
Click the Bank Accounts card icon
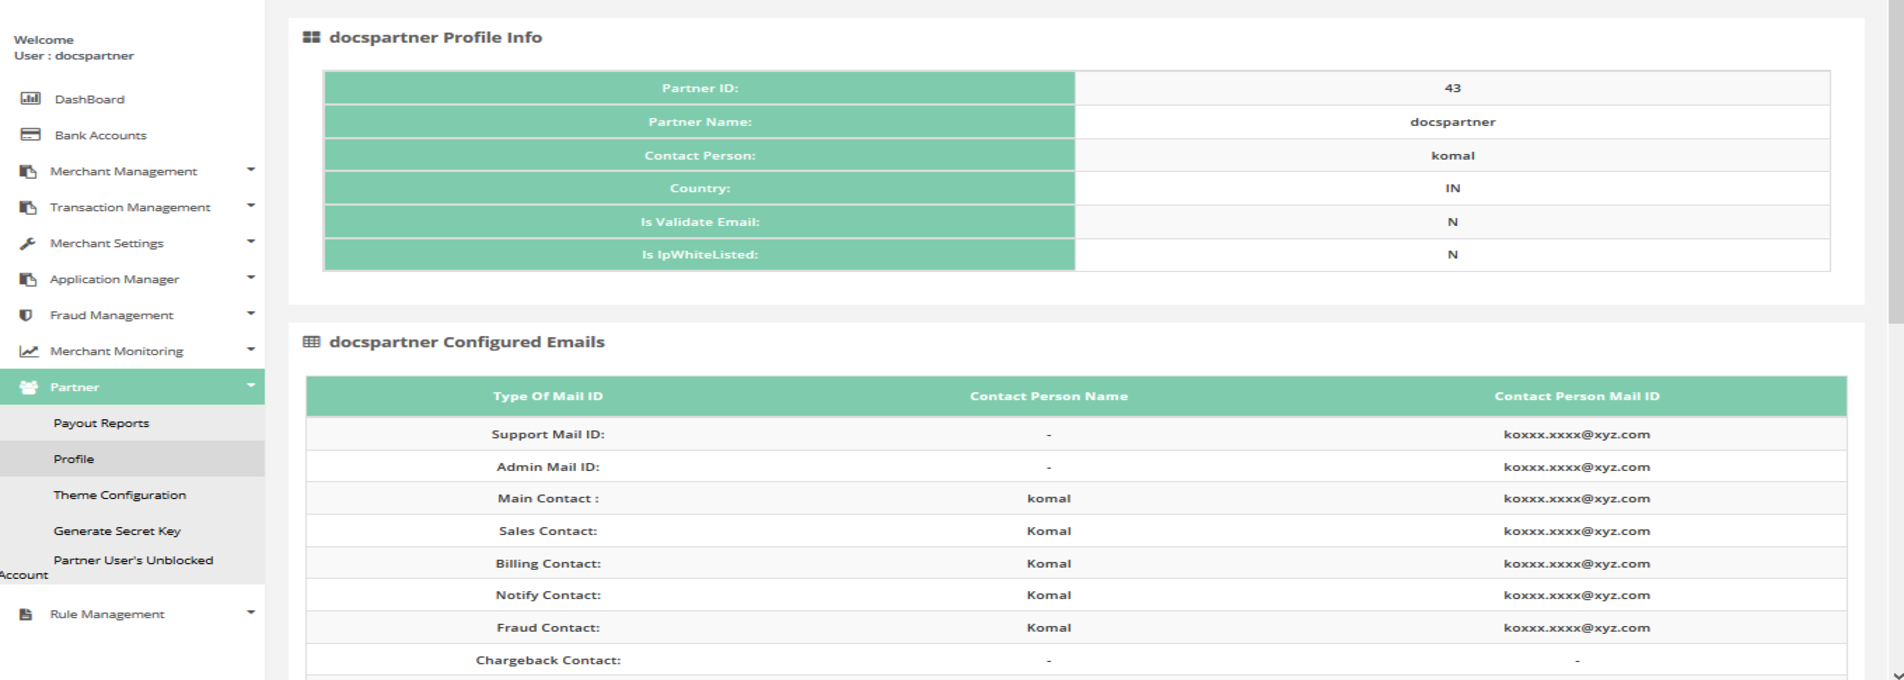click(x=30, y=135)
